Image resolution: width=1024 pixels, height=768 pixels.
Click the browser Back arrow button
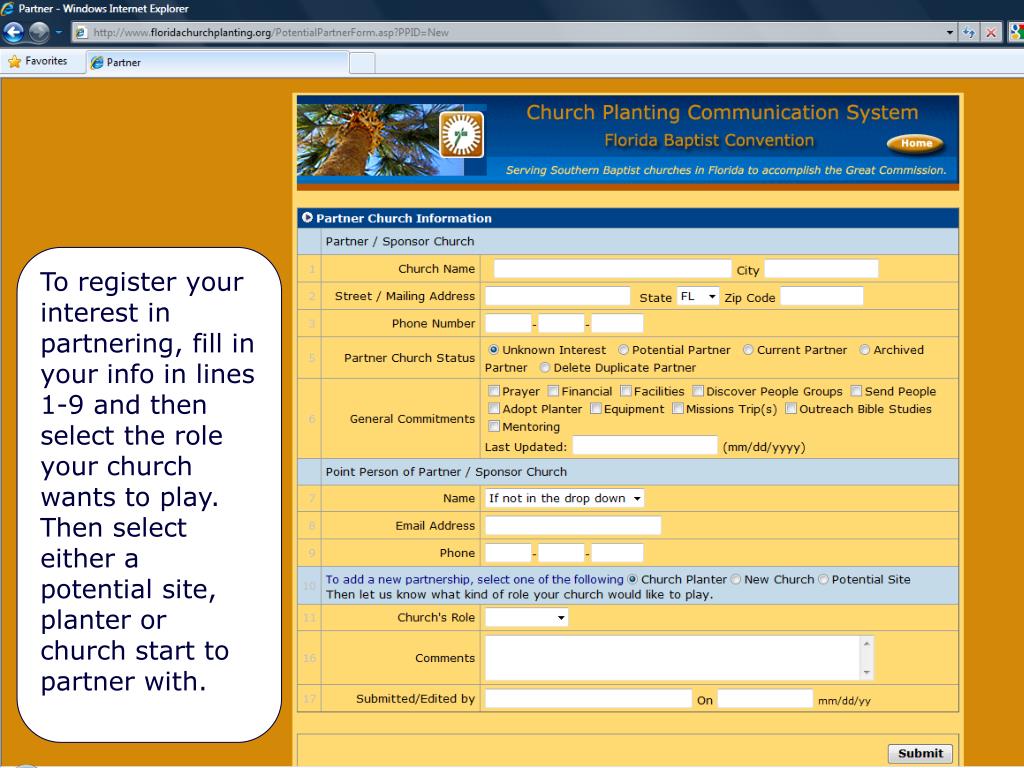[14, 32]
